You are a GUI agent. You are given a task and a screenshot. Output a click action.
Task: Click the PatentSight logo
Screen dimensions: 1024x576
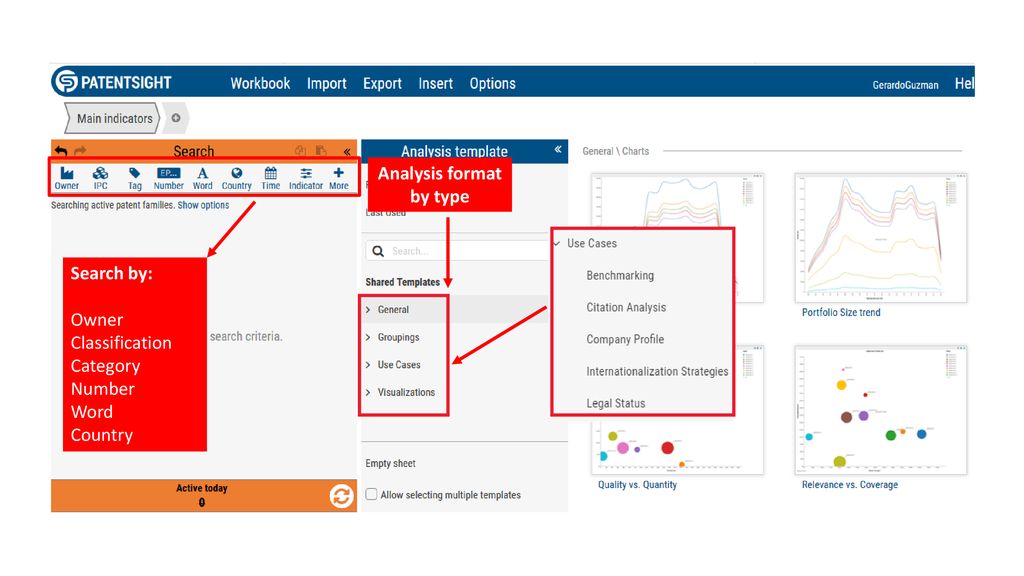click(113, 82)
